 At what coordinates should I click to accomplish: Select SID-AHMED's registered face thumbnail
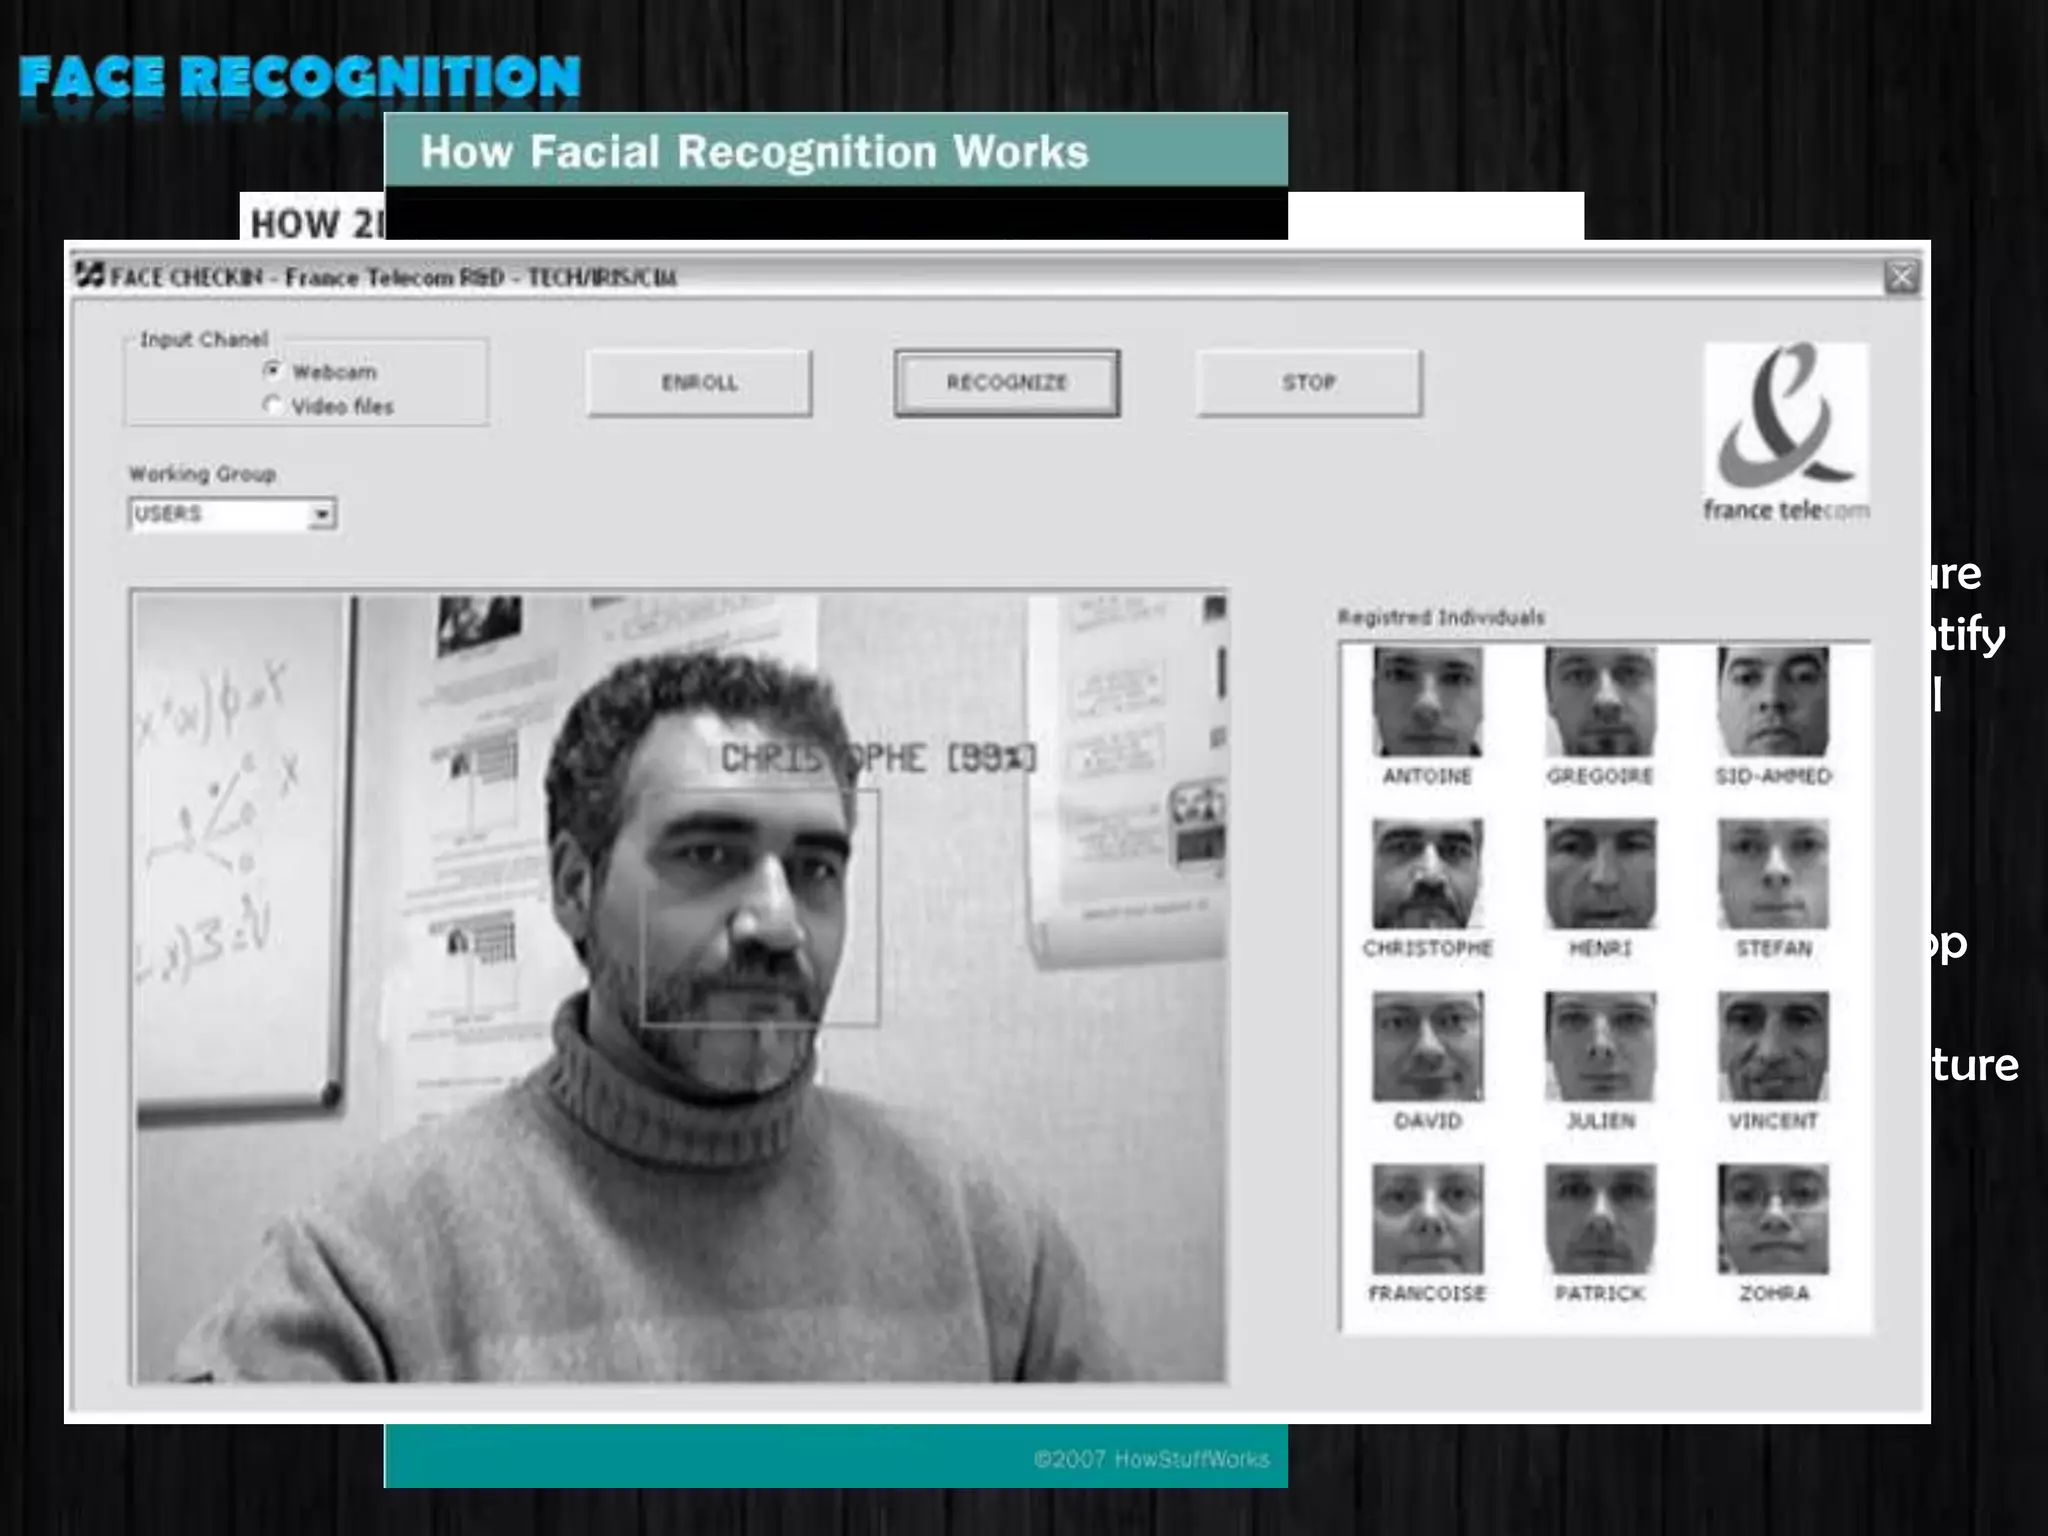tap(1773, 702)
